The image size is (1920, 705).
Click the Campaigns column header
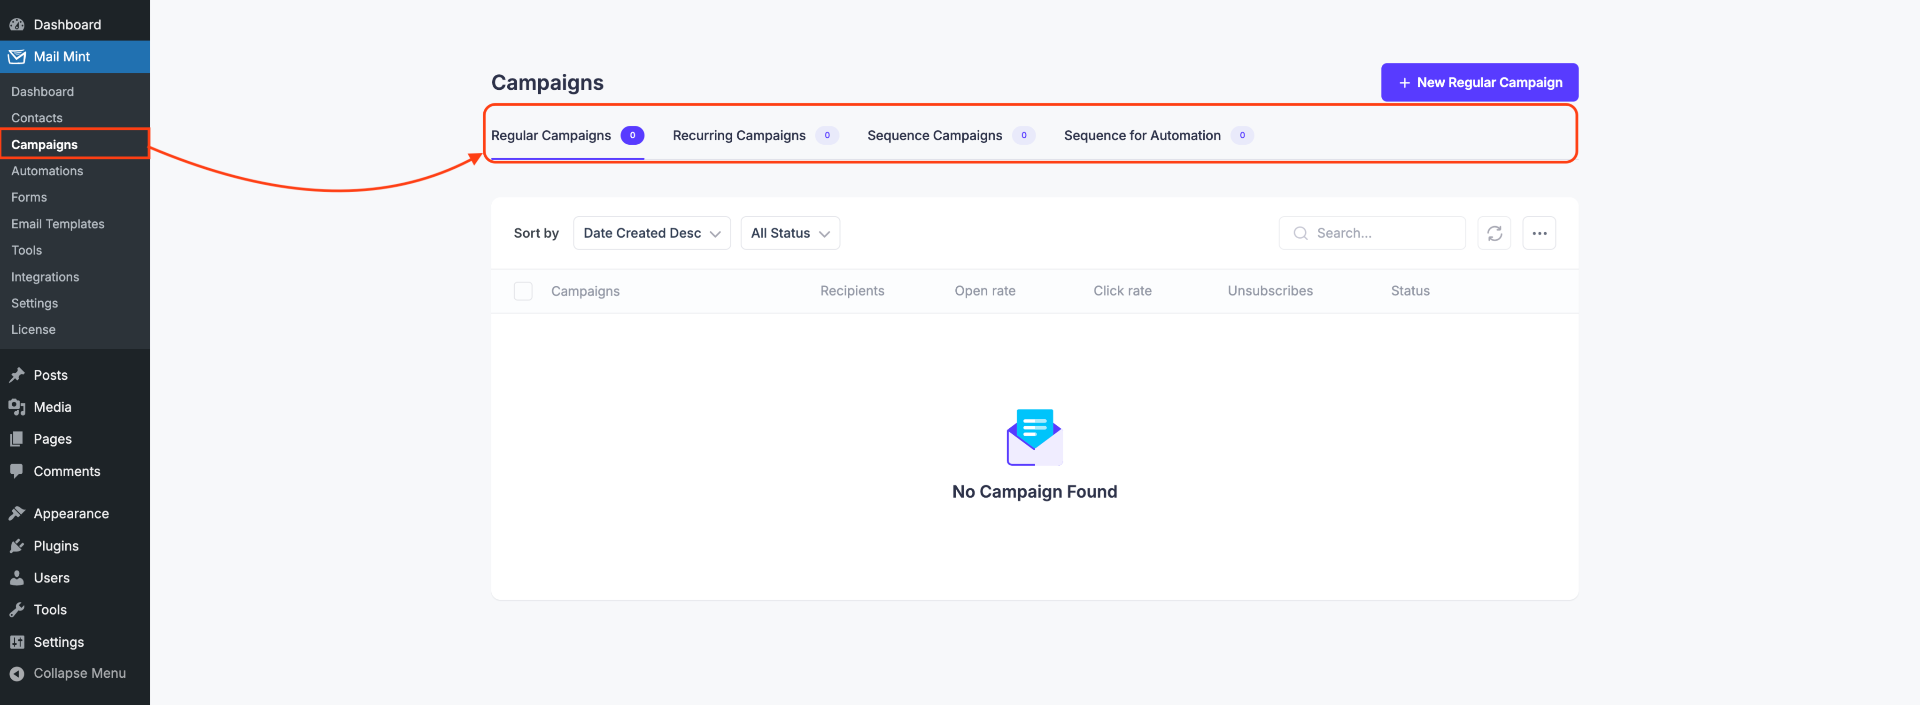(585, 291)
